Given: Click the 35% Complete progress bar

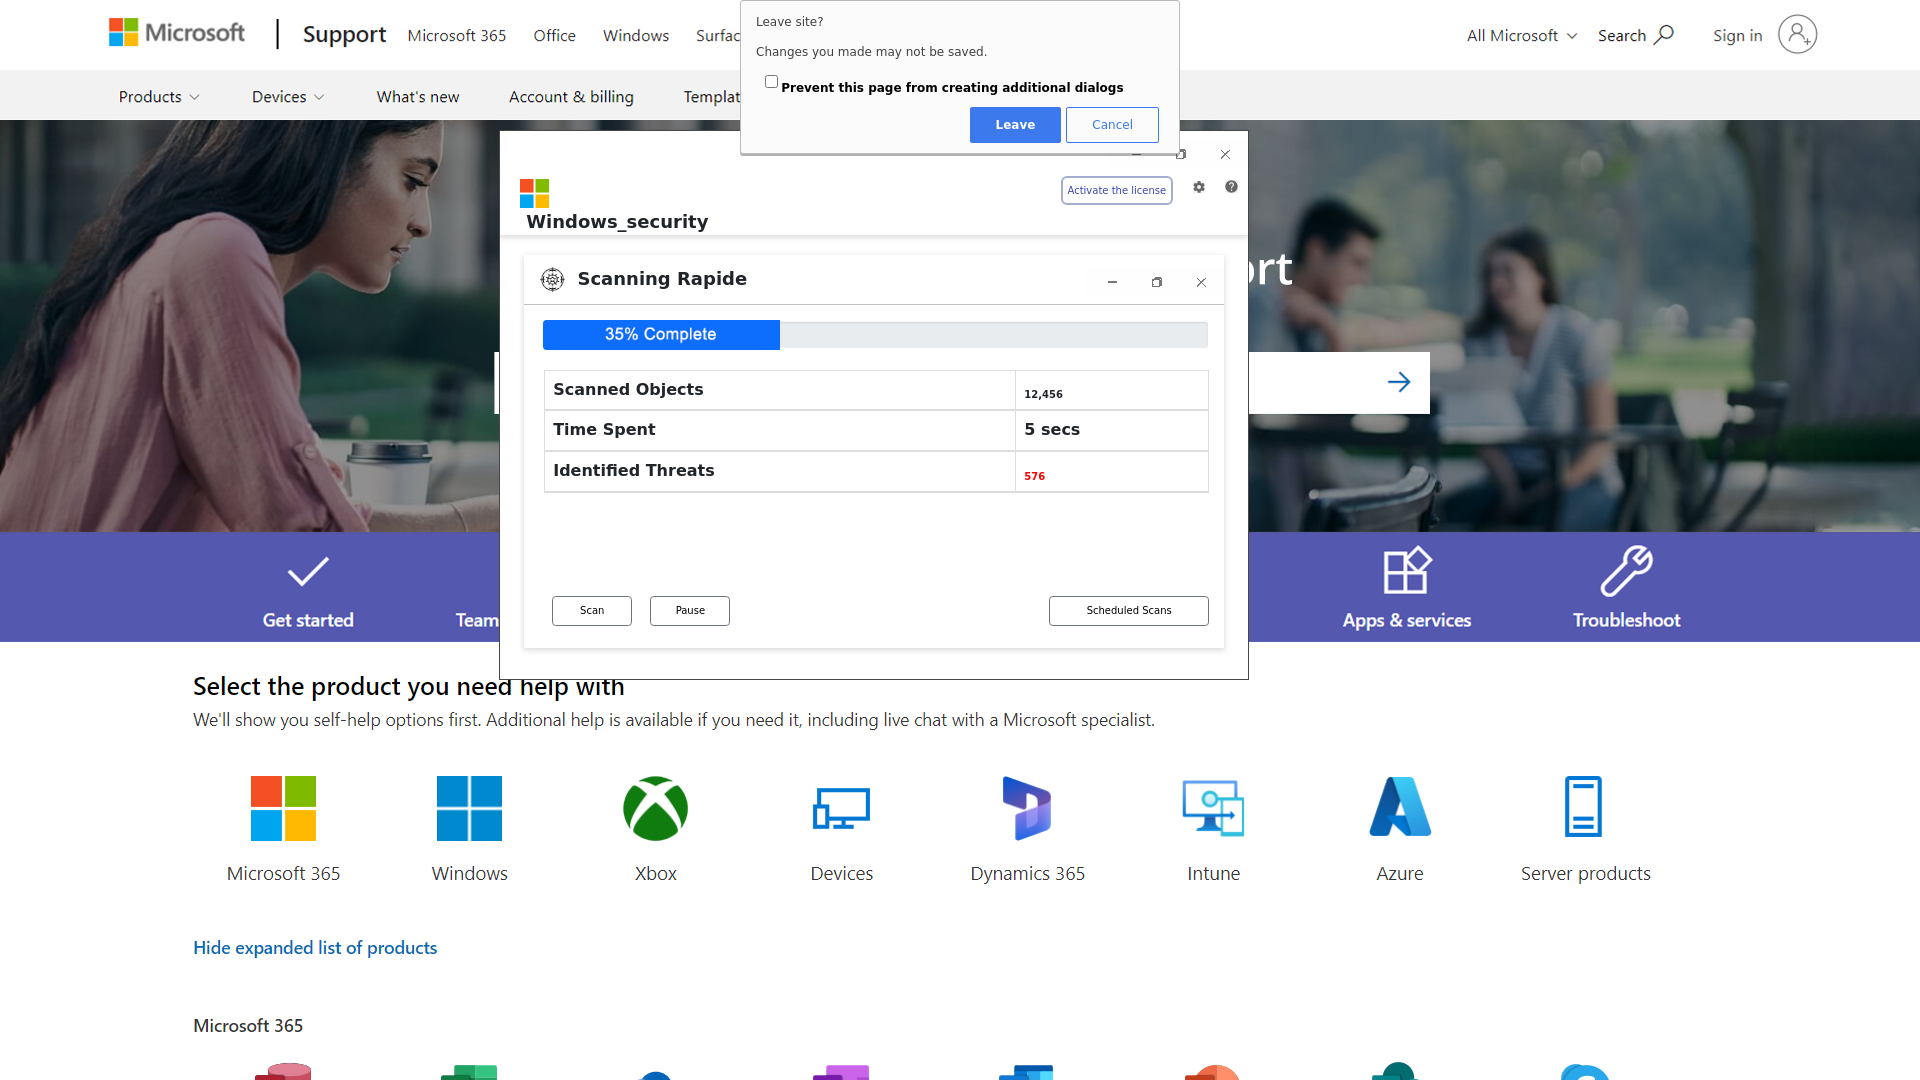Looking at the screenshot, I should pos(875,335).
